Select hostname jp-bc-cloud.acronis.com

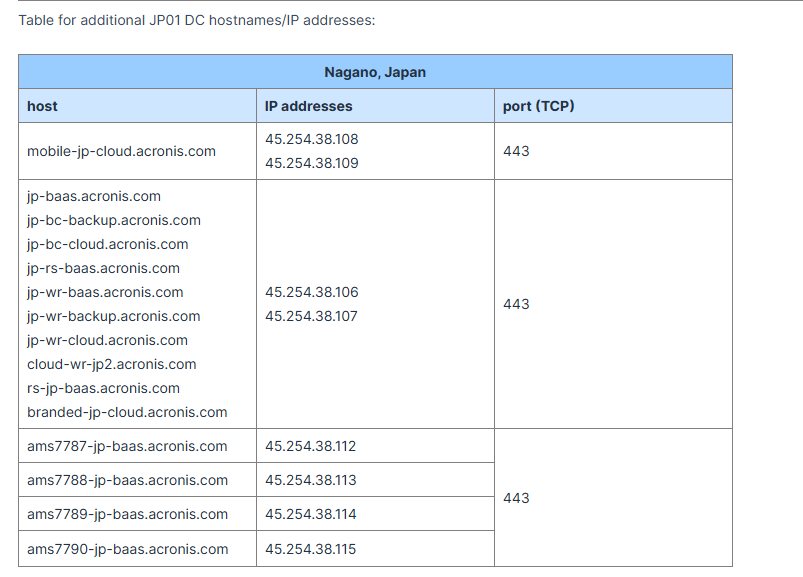[108, 245]
